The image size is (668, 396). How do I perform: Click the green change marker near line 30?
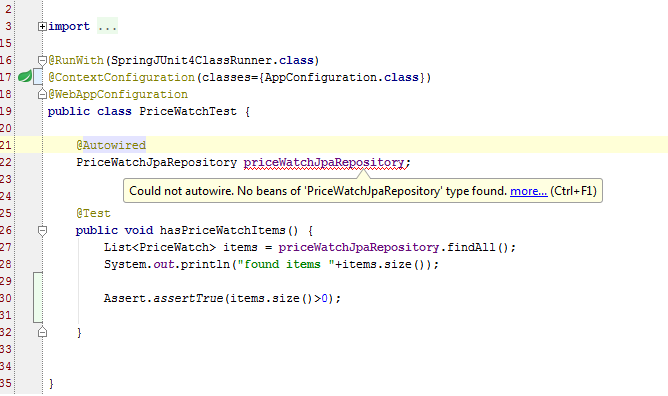coord(37,297)
